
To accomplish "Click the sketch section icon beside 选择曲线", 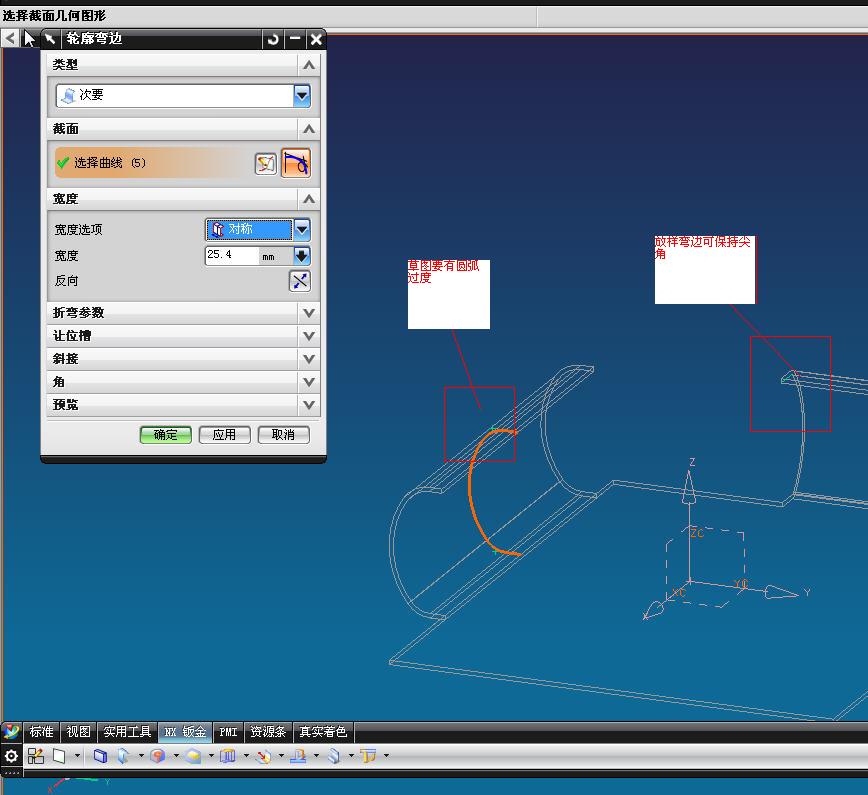I will point(266,164).
